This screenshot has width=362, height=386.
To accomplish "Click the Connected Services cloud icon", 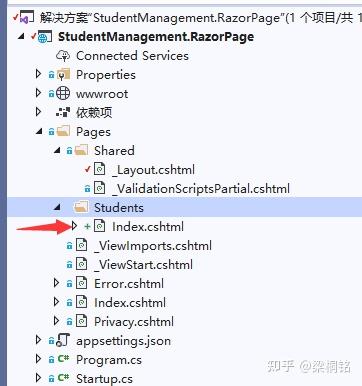I will coord(63,56).
